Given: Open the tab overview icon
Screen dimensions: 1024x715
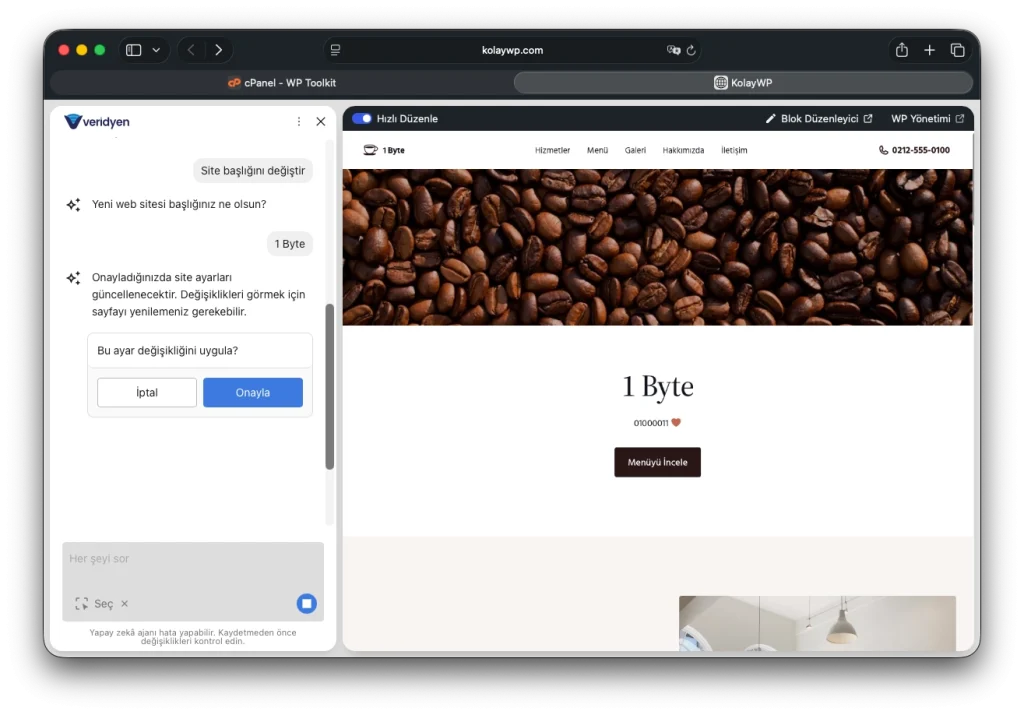Looking at the screenshot, I should click(957, 50).
